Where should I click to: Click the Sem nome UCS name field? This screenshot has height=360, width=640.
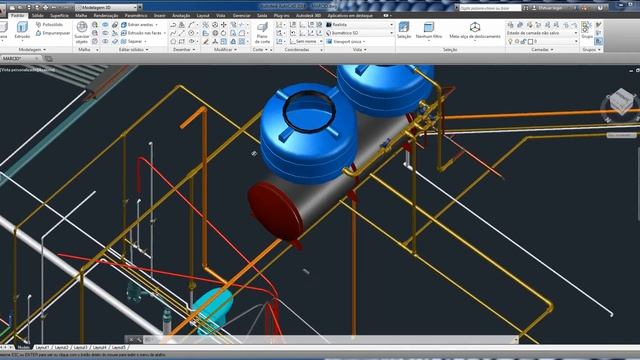click(306, 41)
